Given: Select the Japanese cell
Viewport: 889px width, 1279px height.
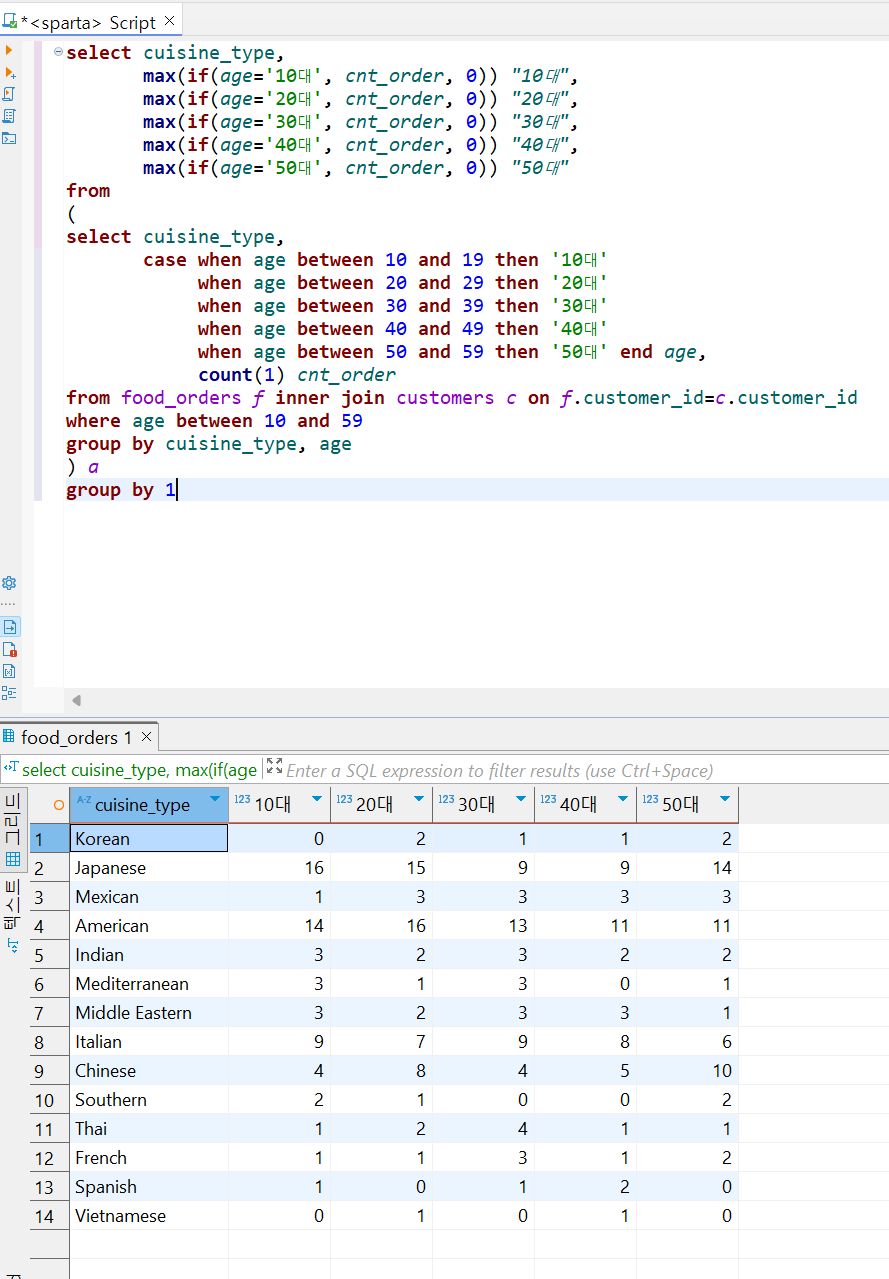Looking at the screenshot, I should point(149,868).
